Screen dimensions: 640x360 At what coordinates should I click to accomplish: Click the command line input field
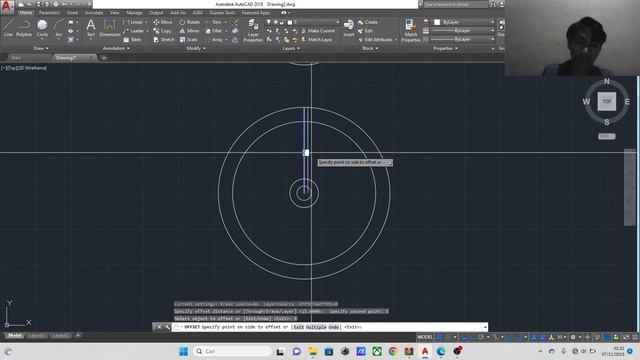329,327
